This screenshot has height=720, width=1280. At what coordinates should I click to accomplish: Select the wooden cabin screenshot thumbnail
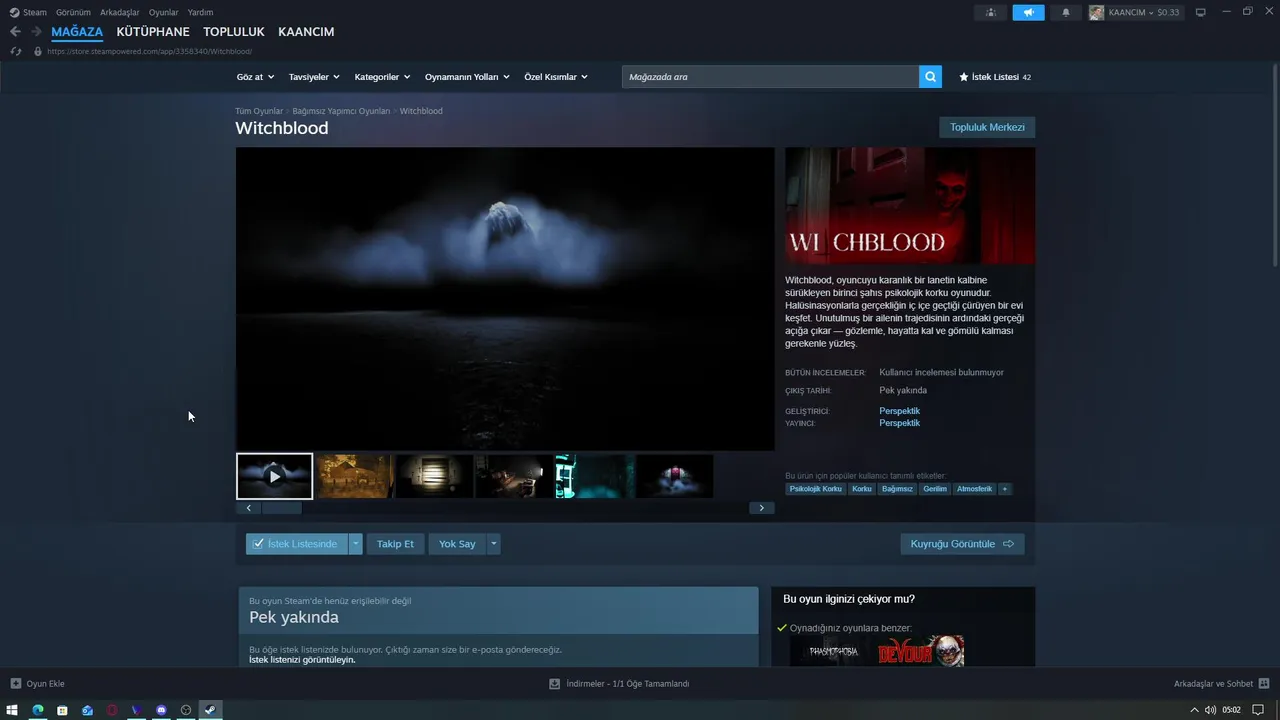coord(354,476)
